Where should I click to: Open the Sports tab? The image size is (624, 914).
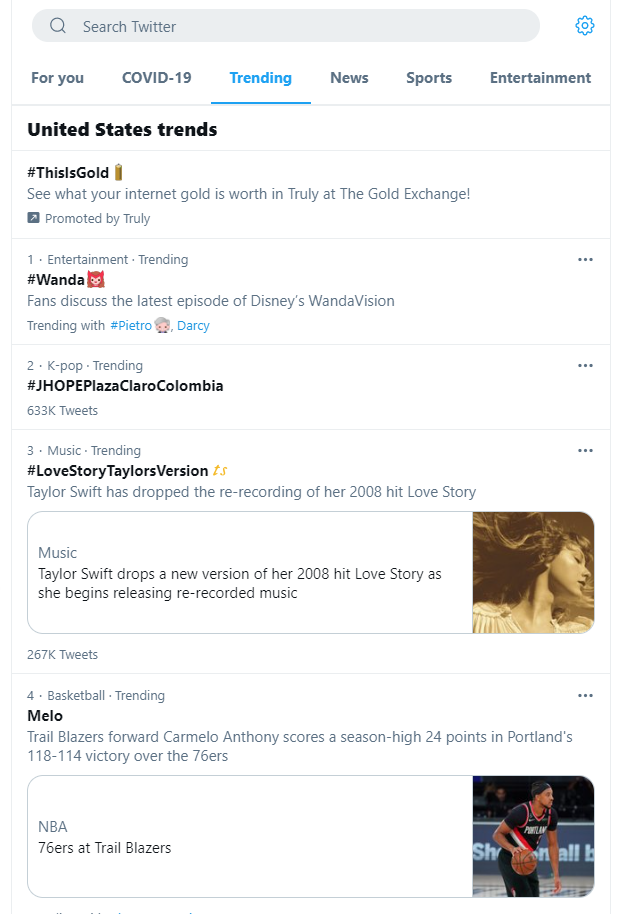click(x=429, y=78)
